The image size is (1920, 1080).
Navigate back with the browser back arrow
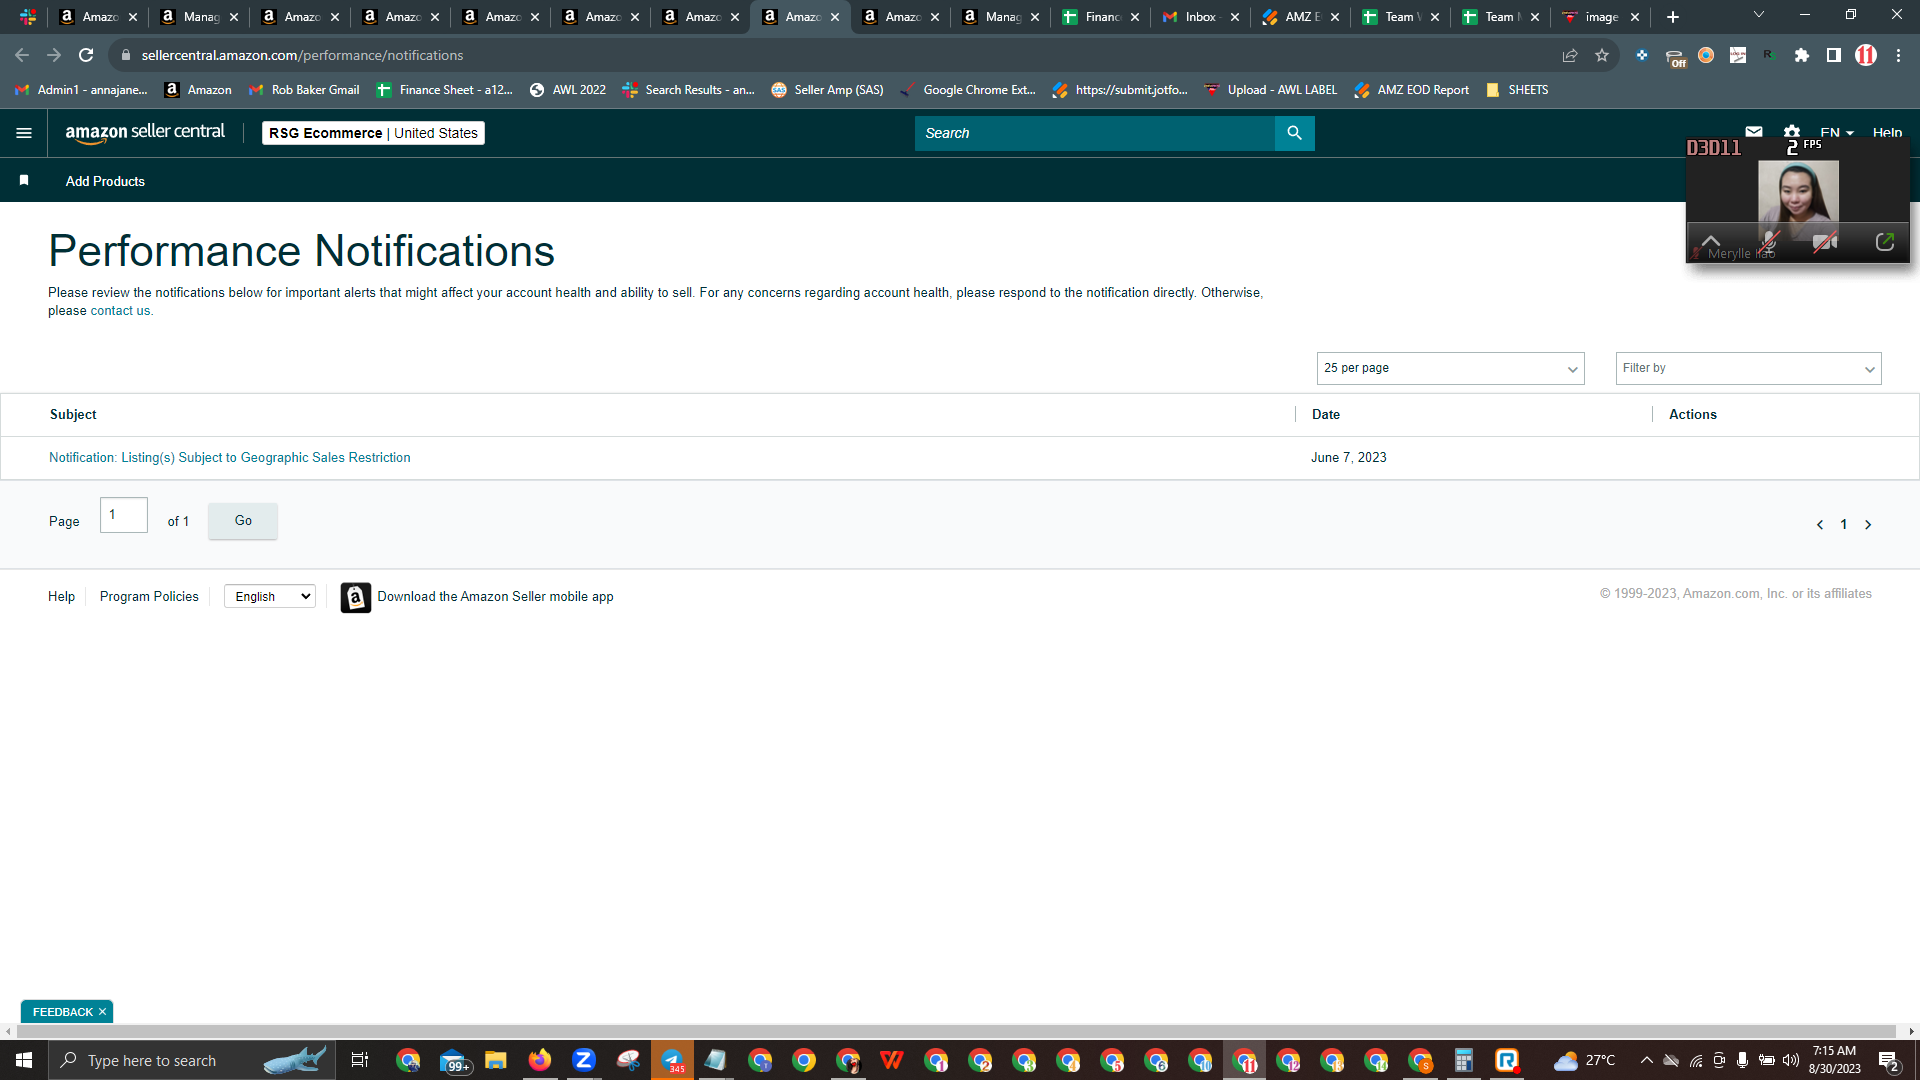[x=22, y=55]
